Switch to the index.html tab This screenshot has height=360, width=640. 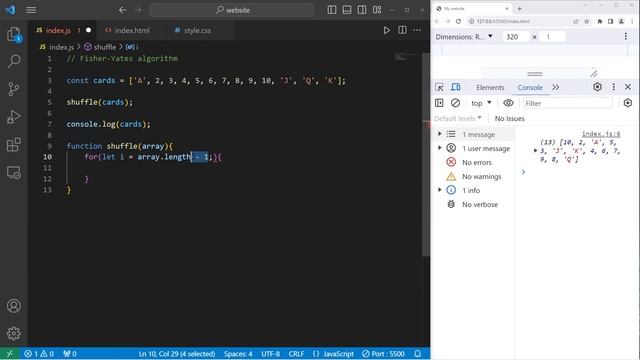131,30
